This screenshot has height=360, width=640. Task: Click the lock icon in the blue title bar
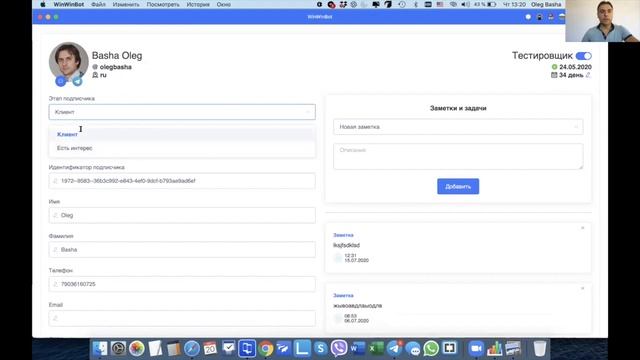(x=540, y=17)
